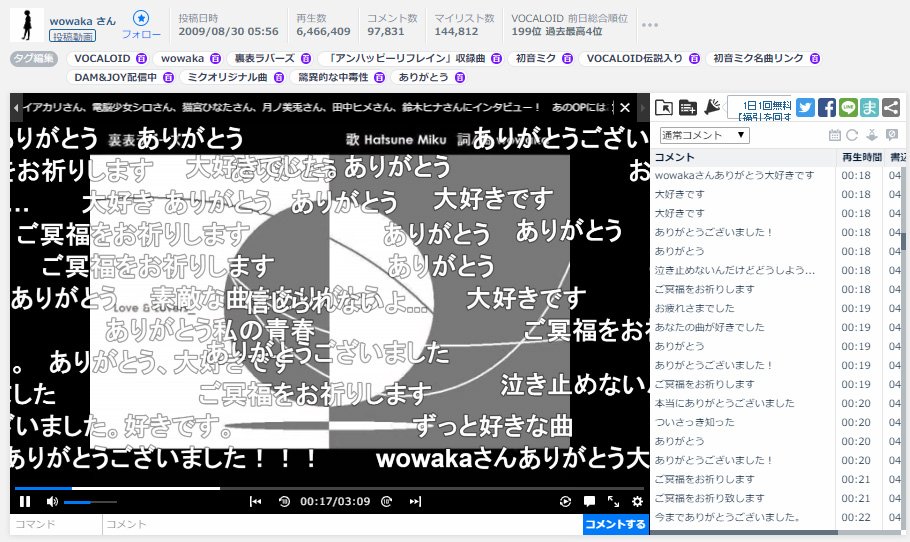Sort the list by 再生時間 column
910x542 pixels.
click(861, 157)
